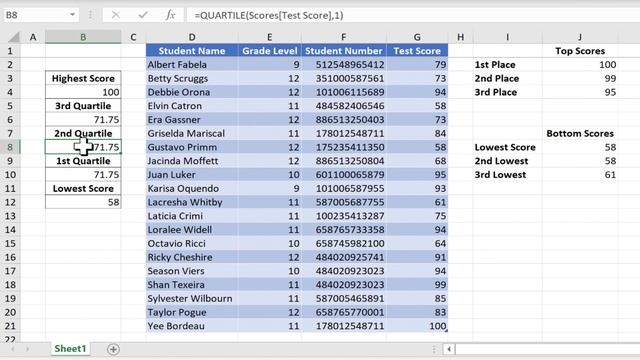The image size is (640, 360).
Task: Select row 1 header
Action: (x=10, y=51)
